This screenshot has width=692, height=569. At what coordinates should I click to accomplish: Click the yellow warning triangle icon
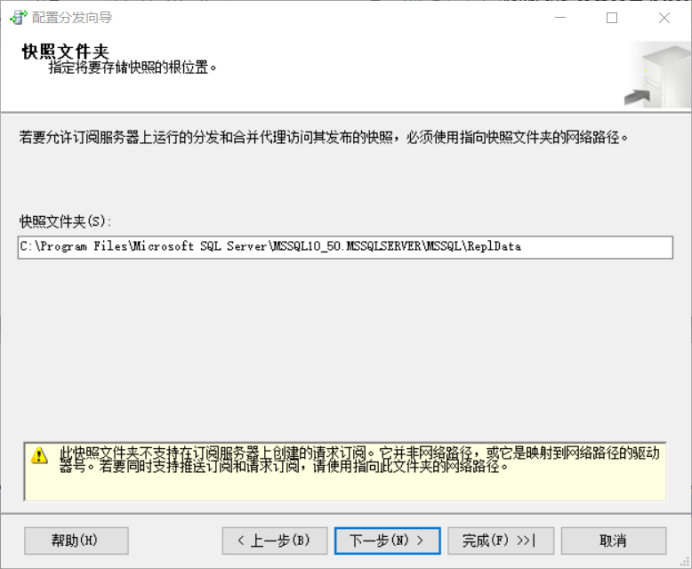[x=39, y=455]
